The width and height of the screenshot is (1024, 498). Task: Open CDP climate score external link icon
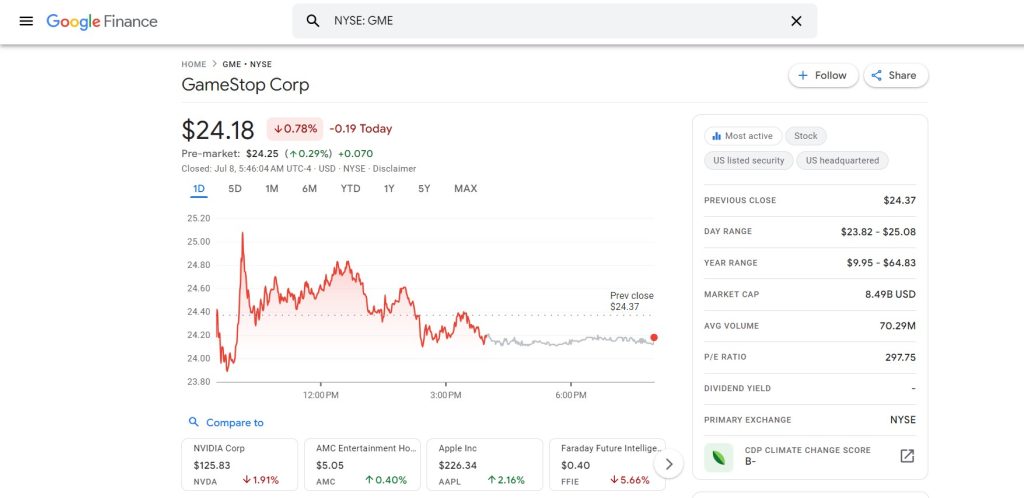(x=907, y=456)
